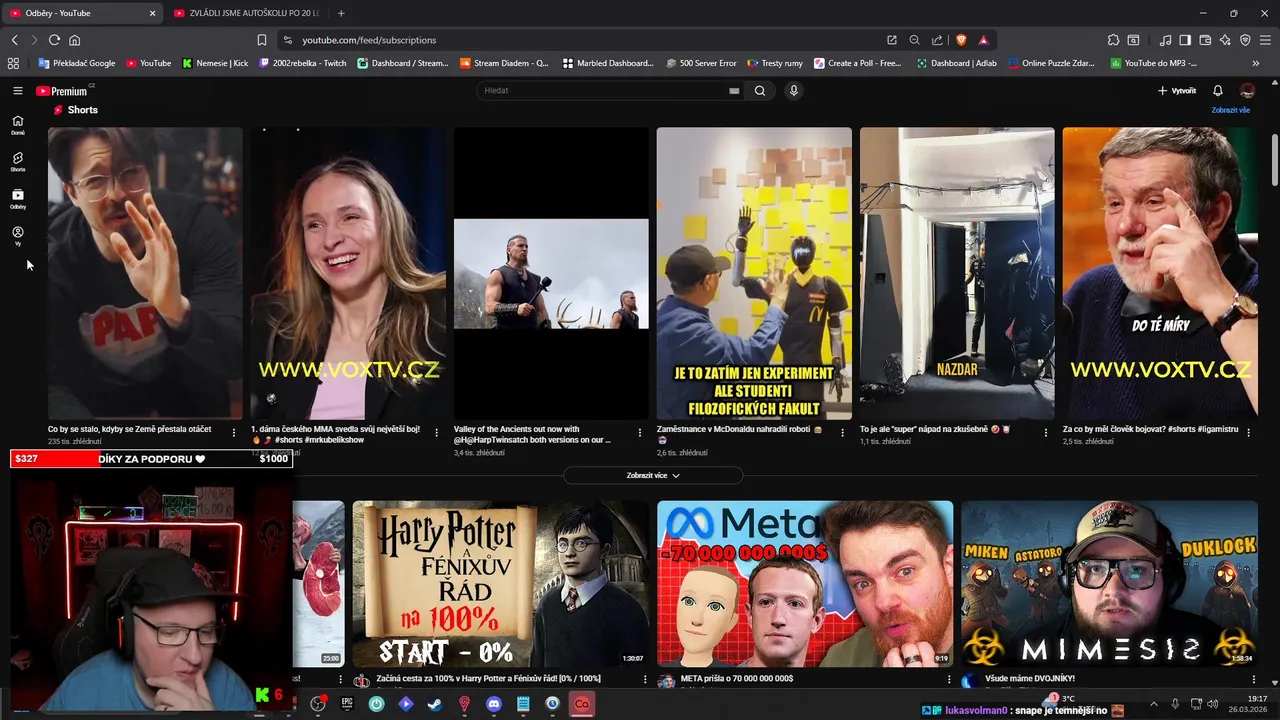The image size is (1280, 720).
Task: Open the Meta 70 000 000 000$ video thumbnail
Action: [805, 584]
